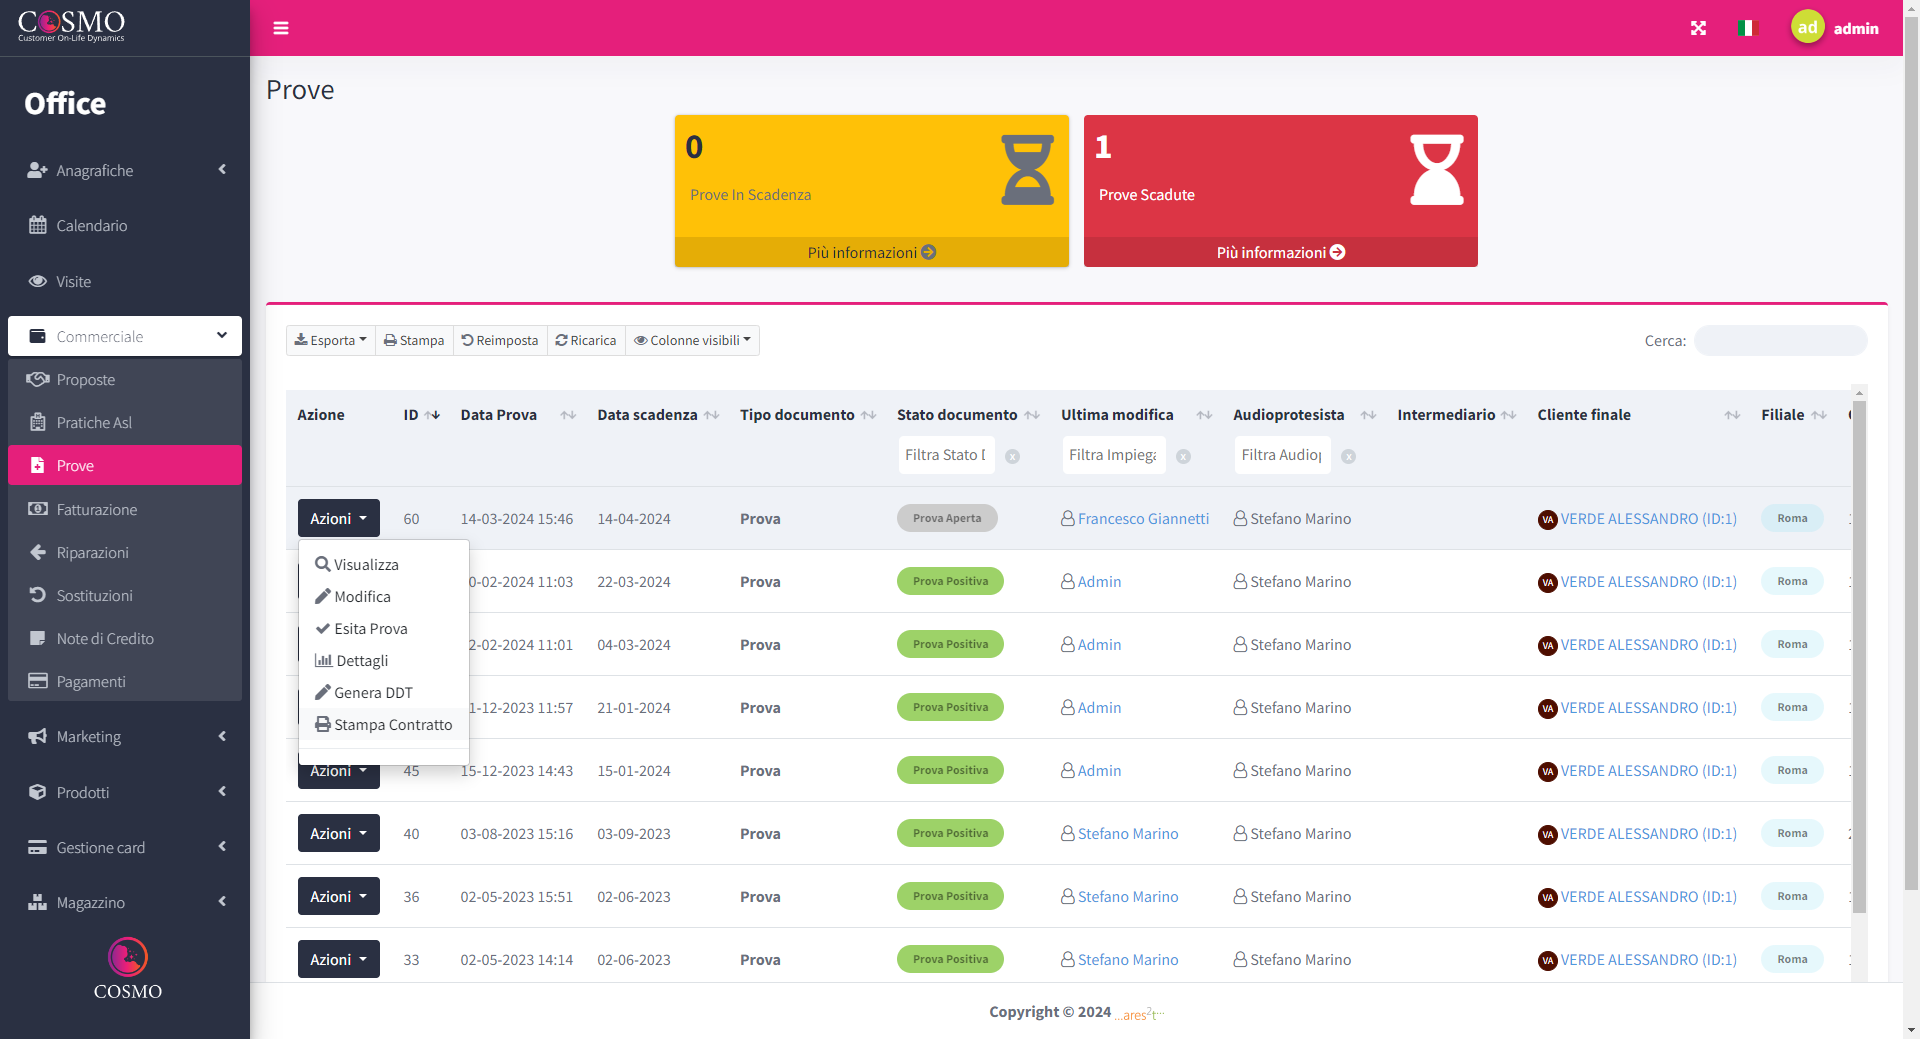Viewport: 1920px width, 1039px height.
Task: Choose Dettagli from the Azioni menu
Action: [x=384, y=661]
